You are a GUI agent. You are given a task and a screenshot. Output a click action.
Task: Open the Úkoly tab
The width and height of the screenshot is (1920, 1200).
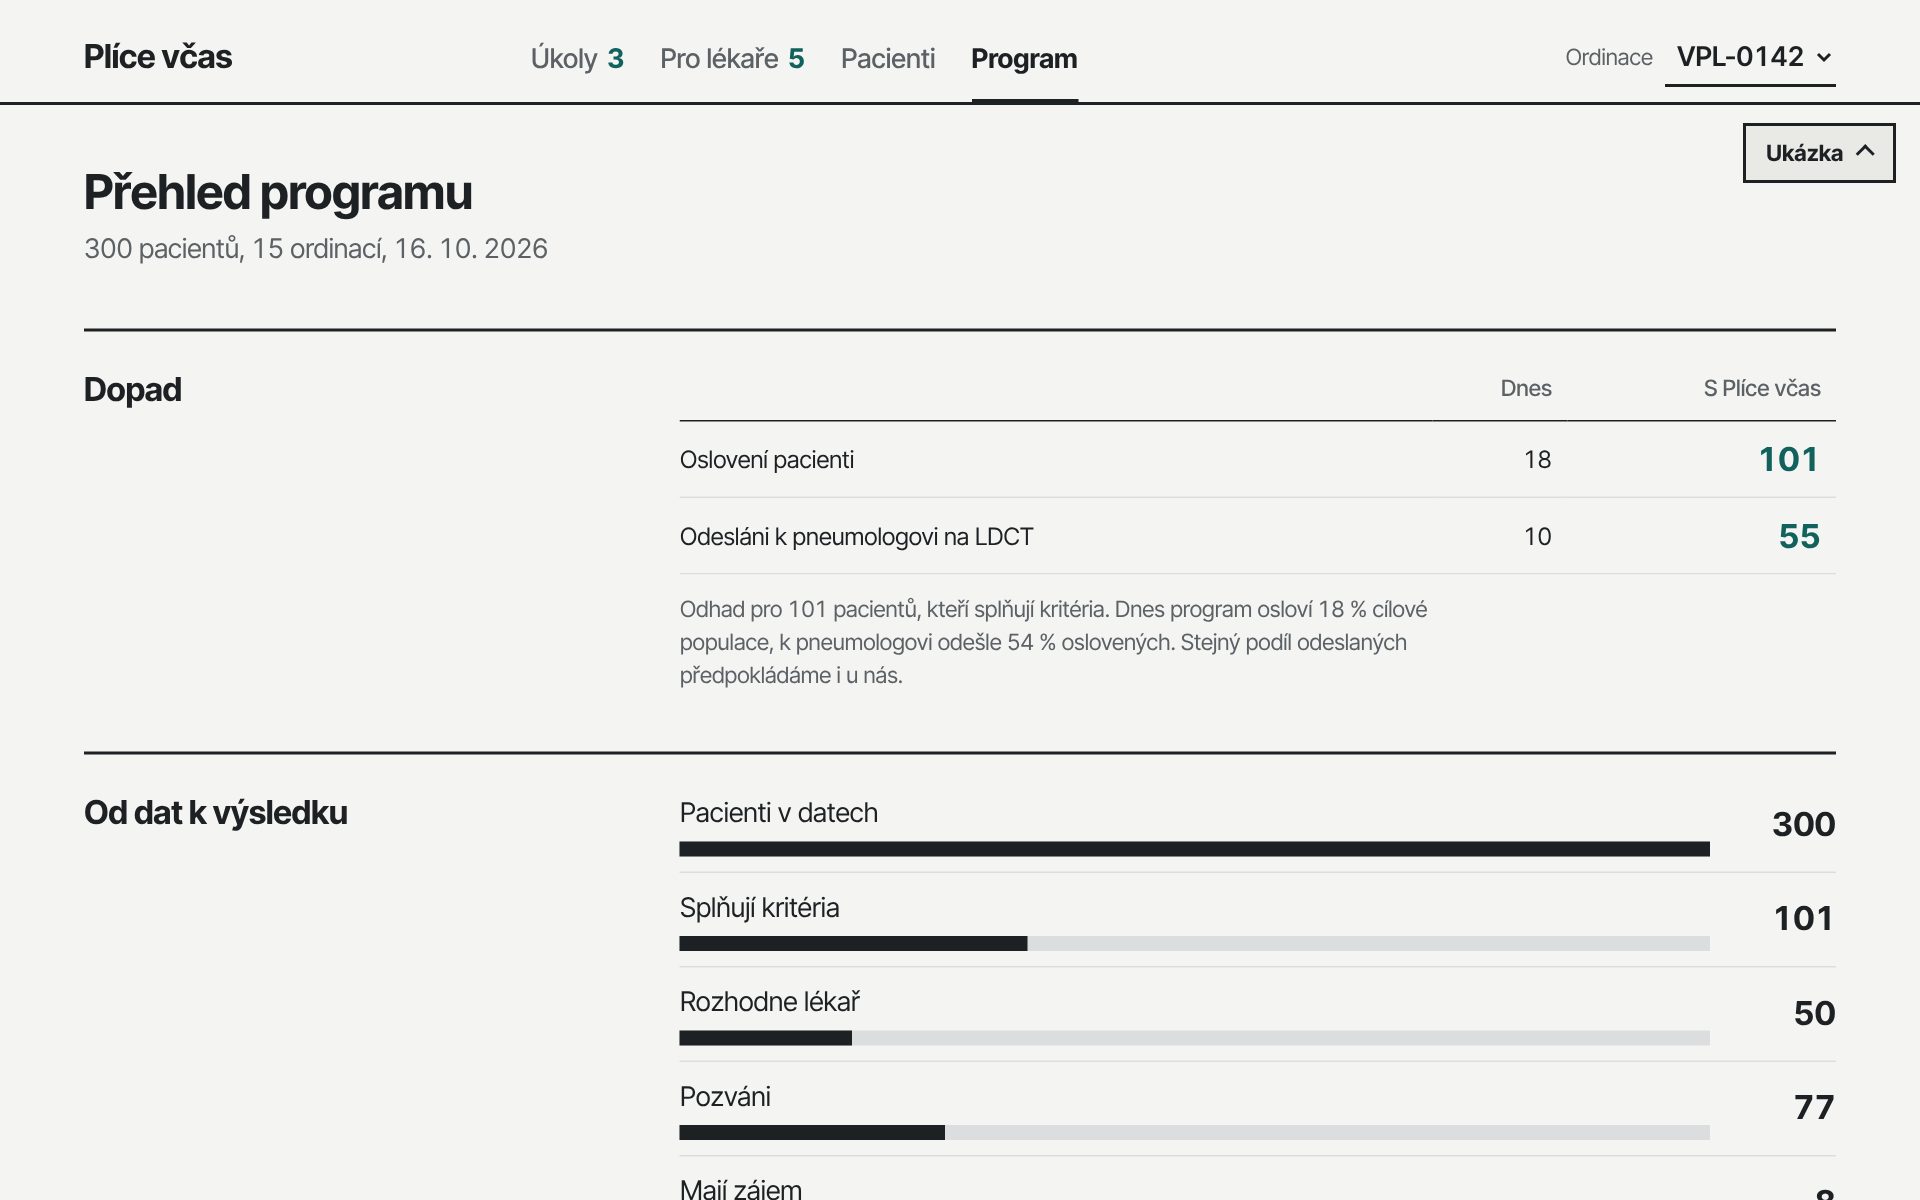click(577, 58)
